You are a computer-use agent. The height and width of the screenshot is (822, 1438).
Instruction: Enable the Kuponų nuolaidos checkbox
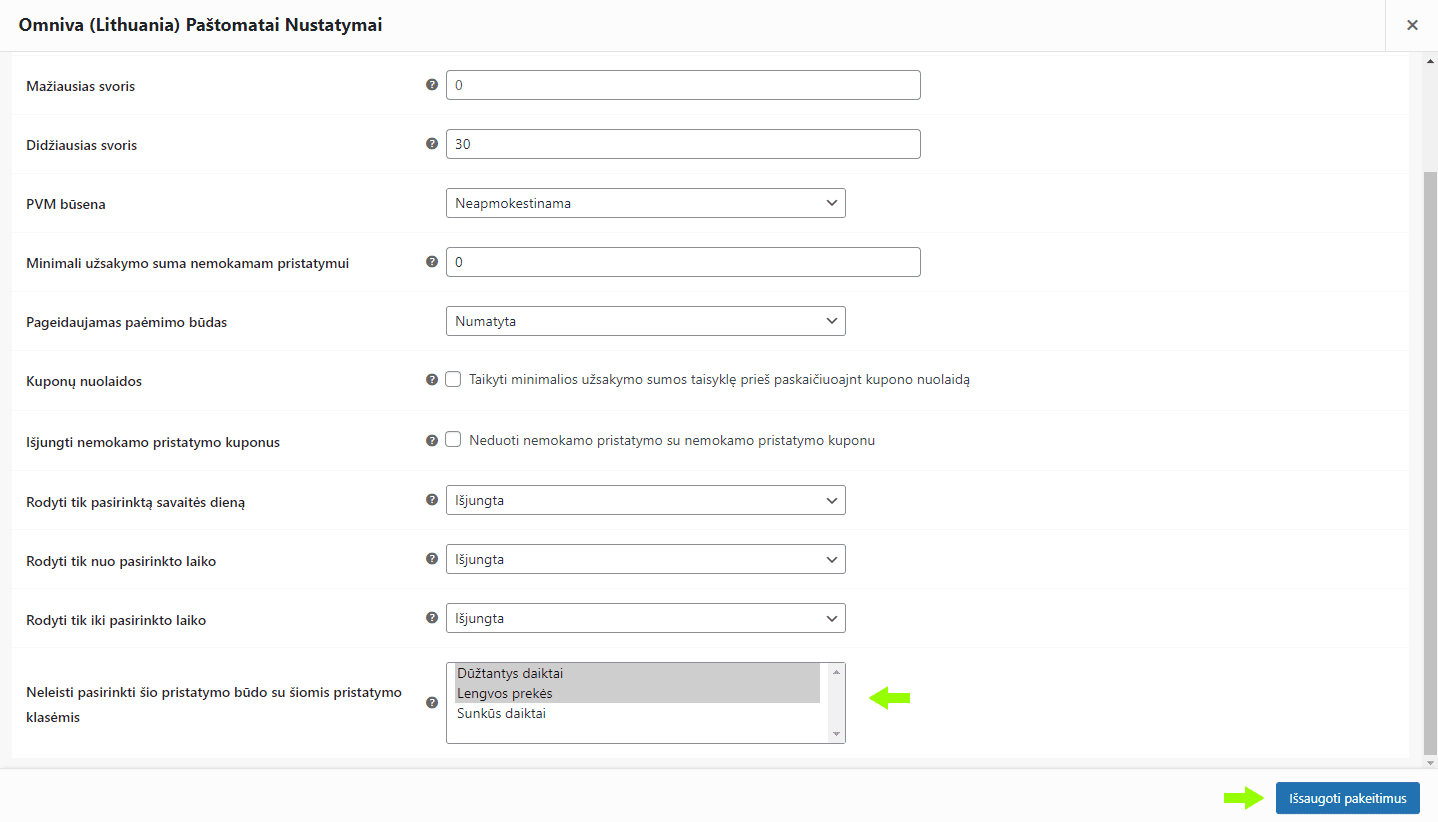coord(453,380)
